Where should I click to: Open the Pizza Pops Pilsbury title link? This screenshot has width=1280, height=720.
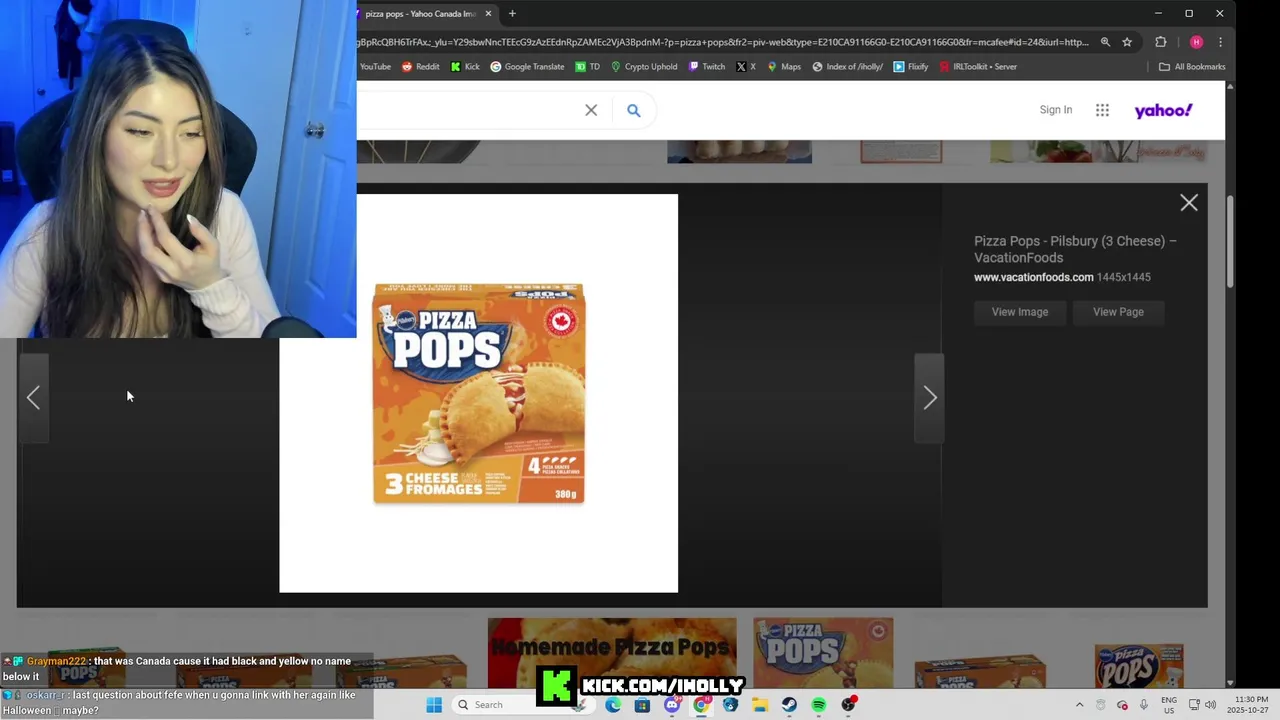1075,249
